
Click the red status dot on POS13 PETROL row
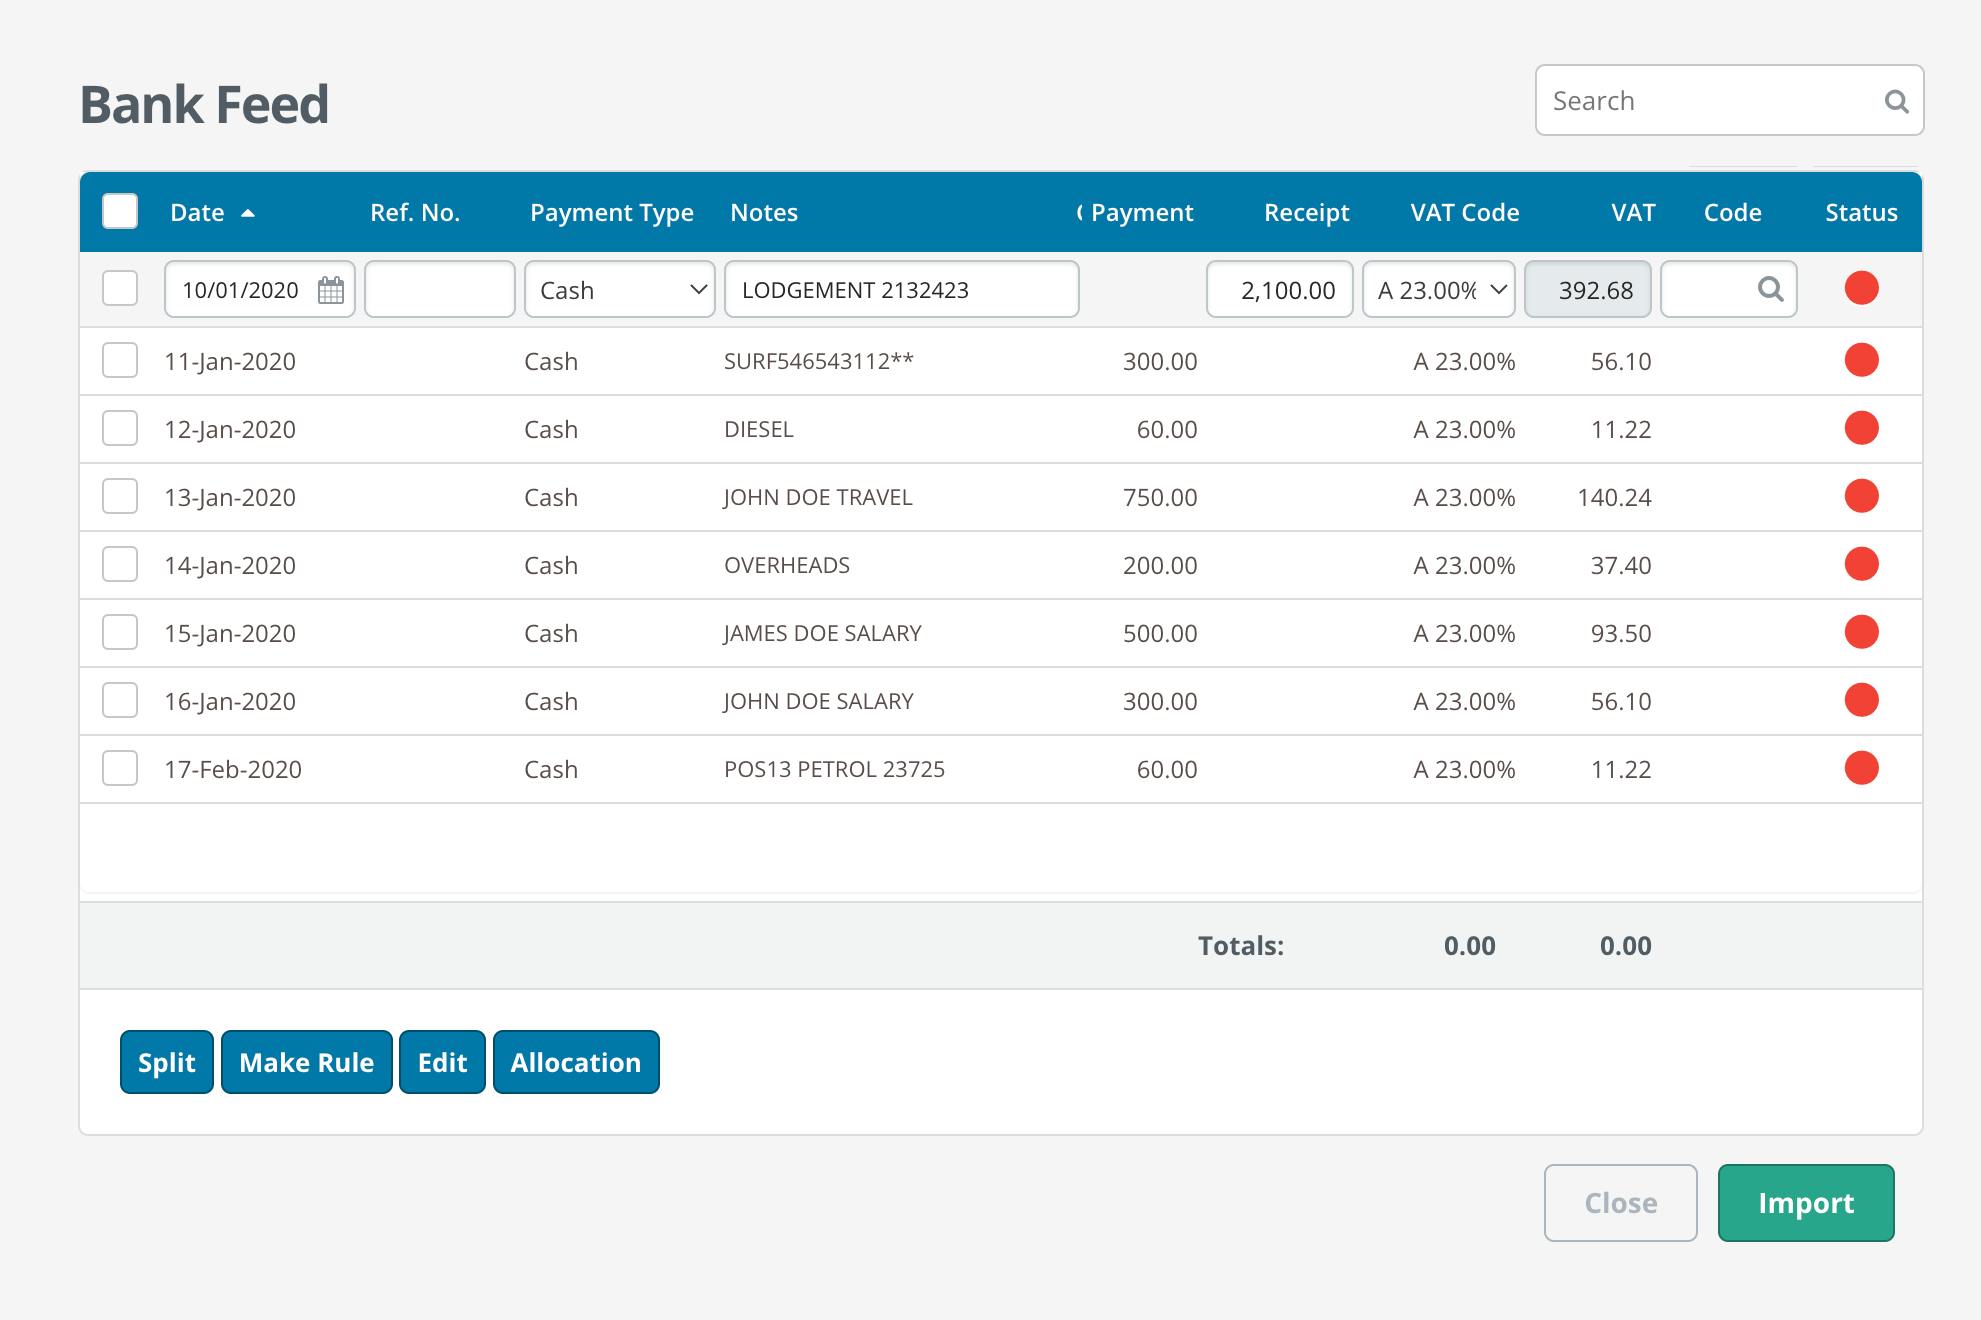1861,768
